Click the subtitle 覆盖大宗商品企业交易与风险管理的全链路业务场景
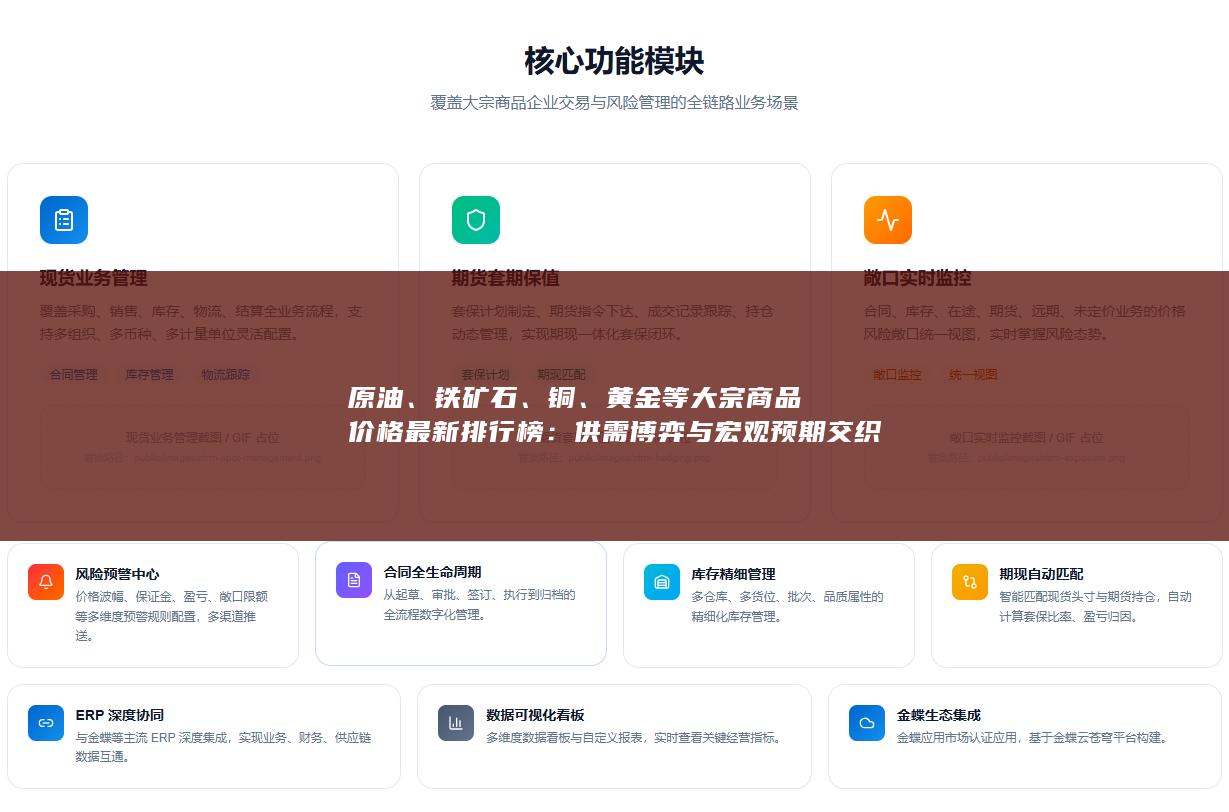This screenshot has width=1229, height=812. pyautogui.click(x=614, y=103)
